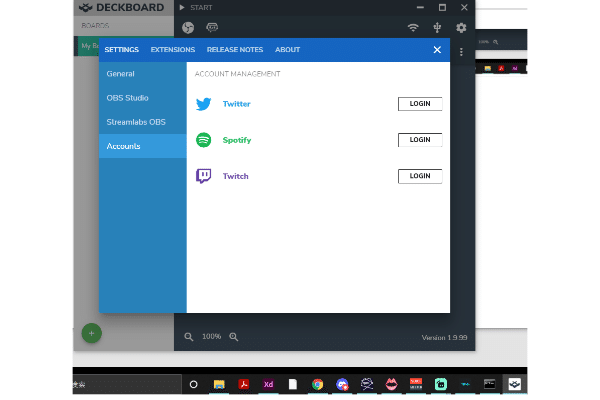
Task: Click the taskbar search box
Action: click(127, 384)
